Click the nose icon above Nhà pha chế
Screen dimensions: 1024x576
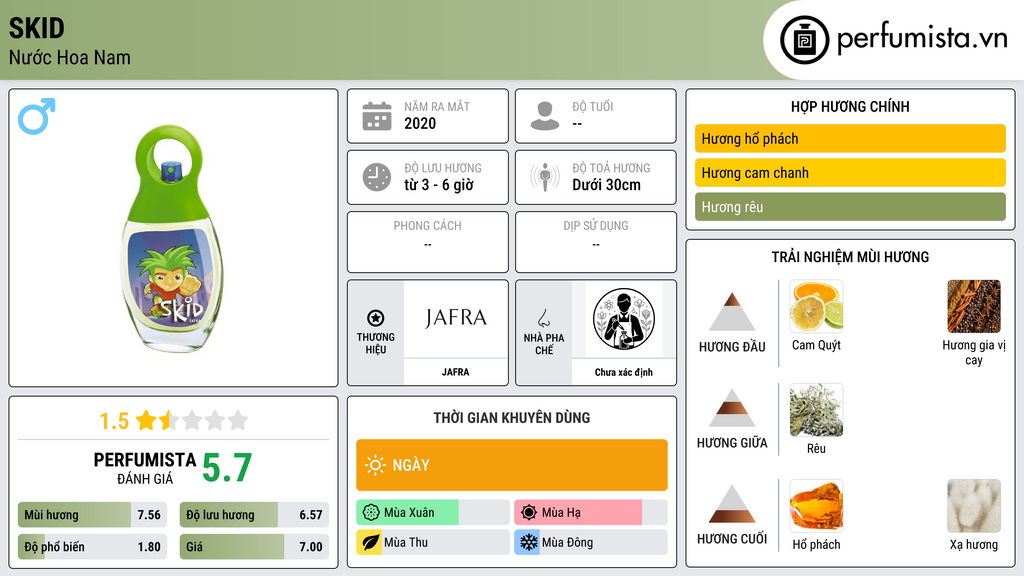(x=543, y=318)
